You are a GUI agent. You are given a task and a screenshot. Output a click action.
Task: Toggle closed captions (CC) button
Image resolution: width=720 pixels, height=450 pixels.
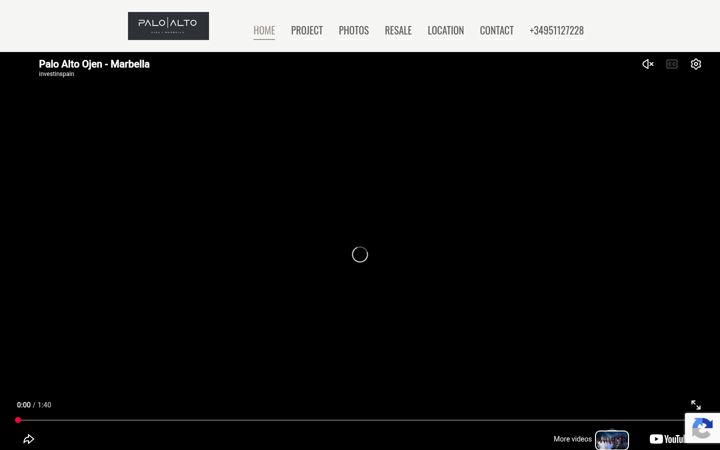tap(672, 64)
